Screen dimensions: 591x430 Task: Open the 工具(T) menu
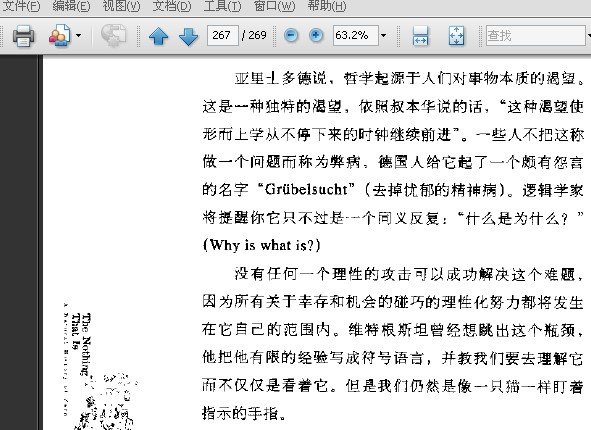[222, 6]
